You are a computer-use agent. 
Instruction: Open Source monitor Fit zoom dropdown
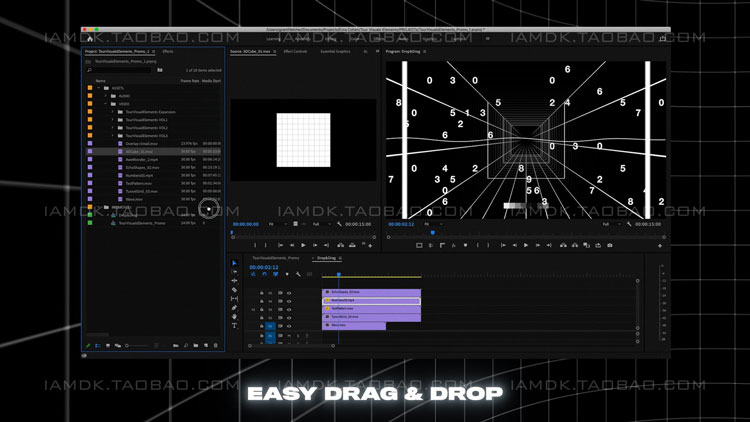coord(278,224)
